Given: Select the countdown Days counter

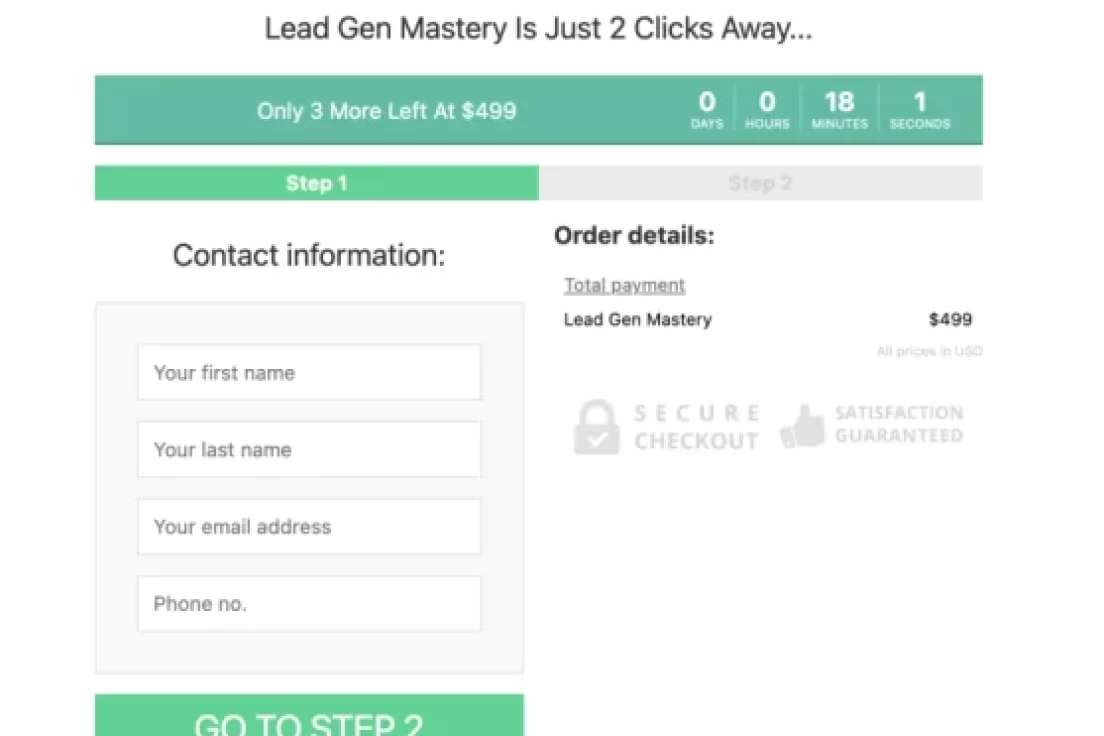Looking at the screenshot, I should click(707, 109).
